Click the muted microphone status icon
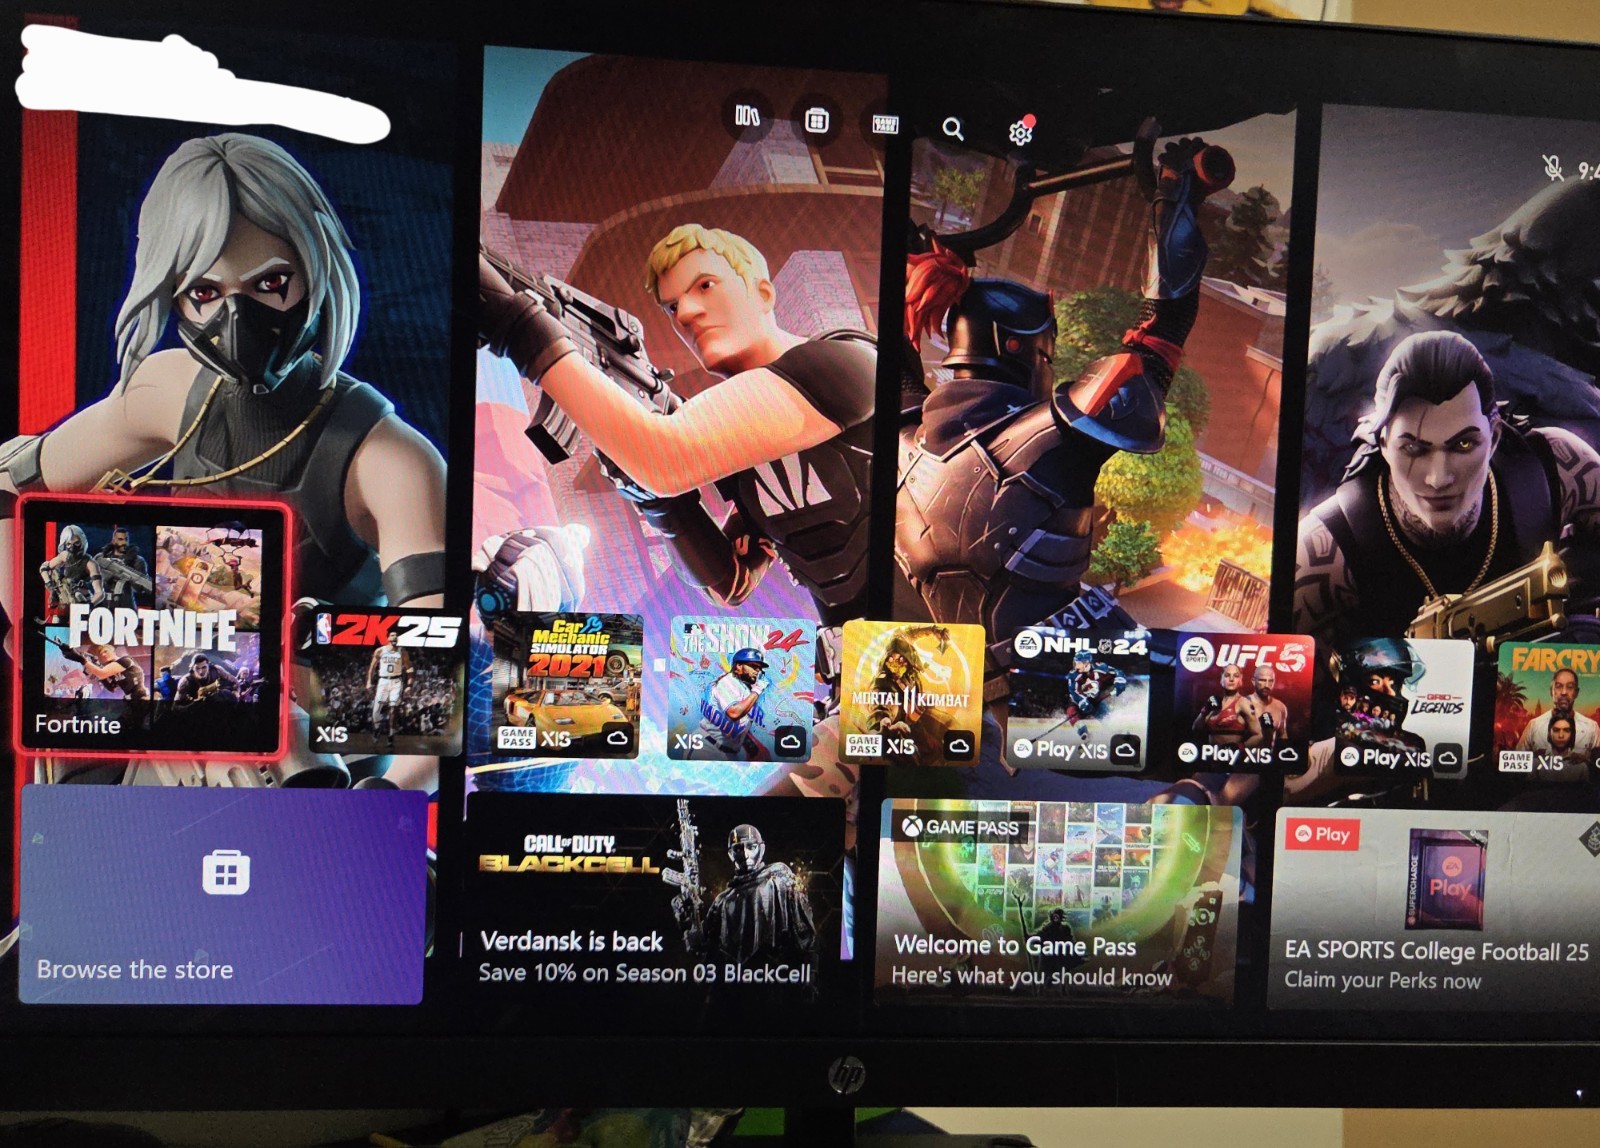Screen dimensions: 1600x1148 coord(1552,167)
